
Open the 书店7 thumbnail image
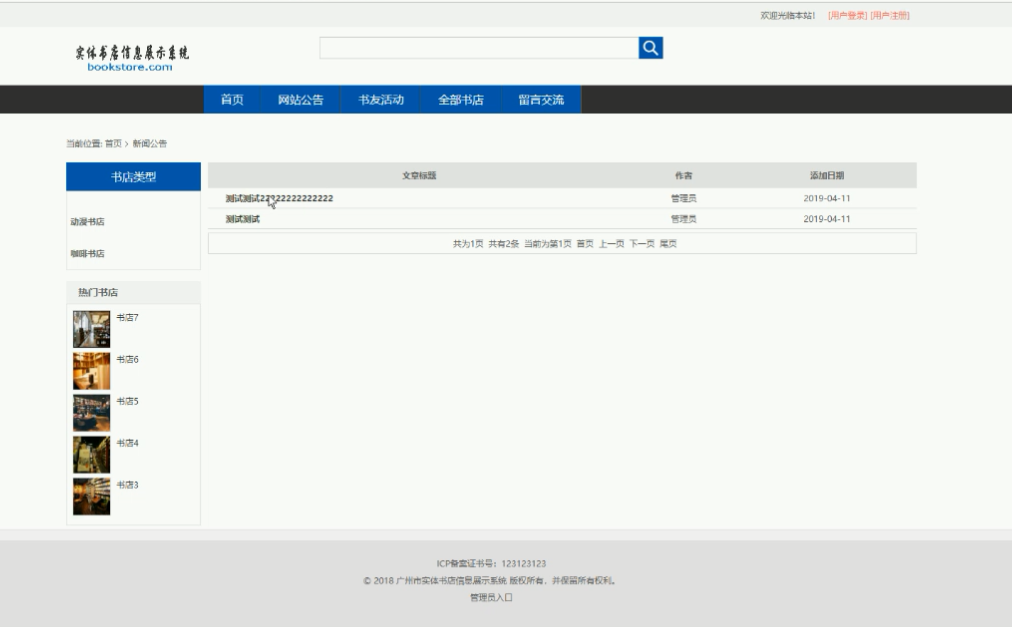tap(92, 329)
